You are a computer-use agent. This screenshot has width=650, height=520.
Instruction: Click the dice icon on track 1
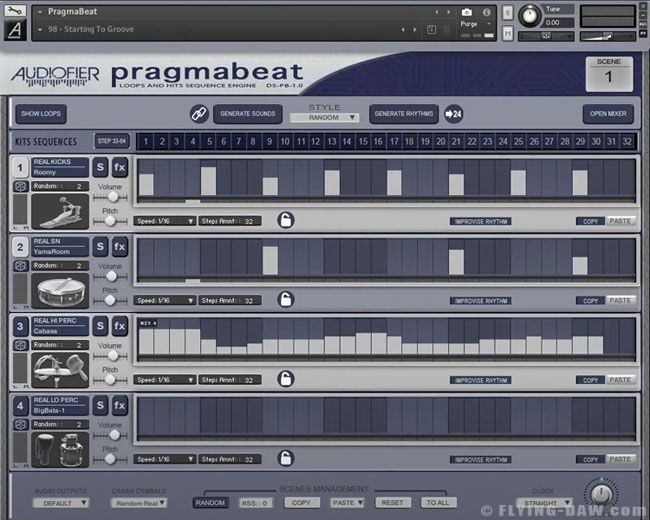pos(20,186)
